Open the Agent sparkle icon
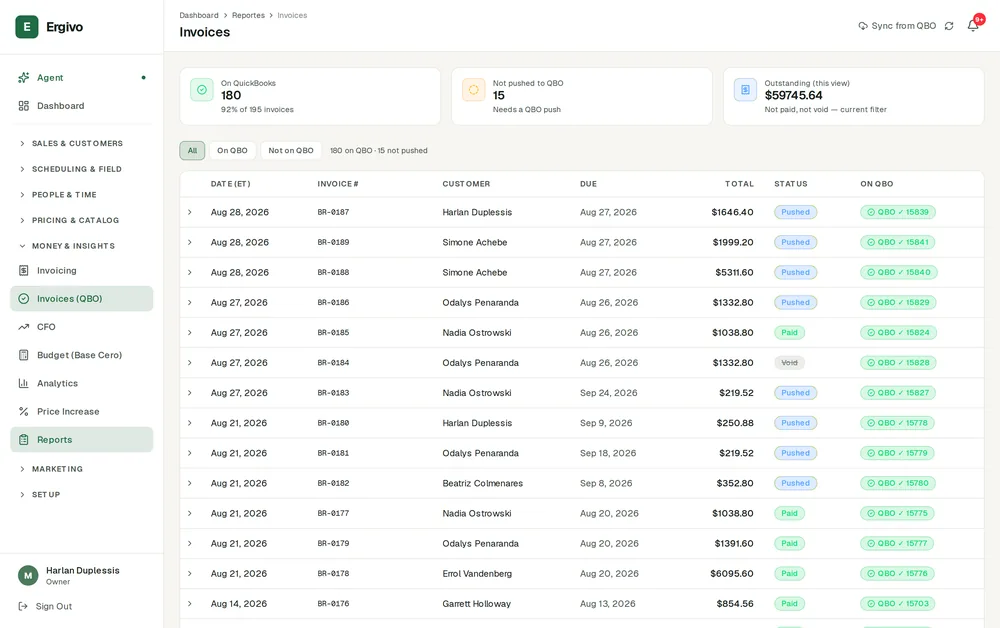This screenshot has width=1000, height=628. (24, 78)
